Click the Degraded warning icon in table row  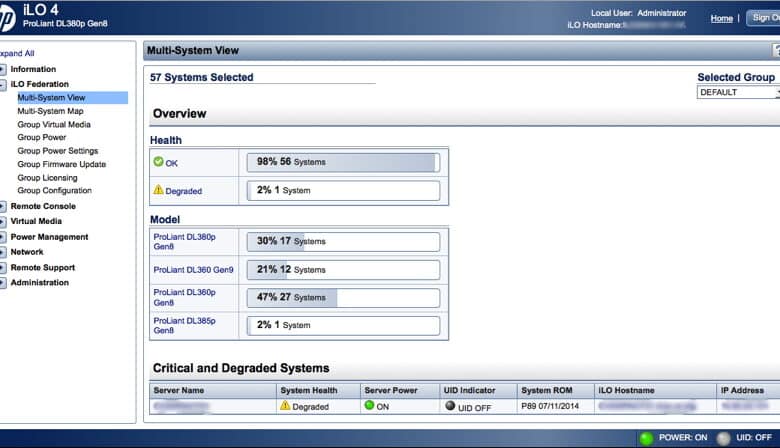click(x=285, y=405)
